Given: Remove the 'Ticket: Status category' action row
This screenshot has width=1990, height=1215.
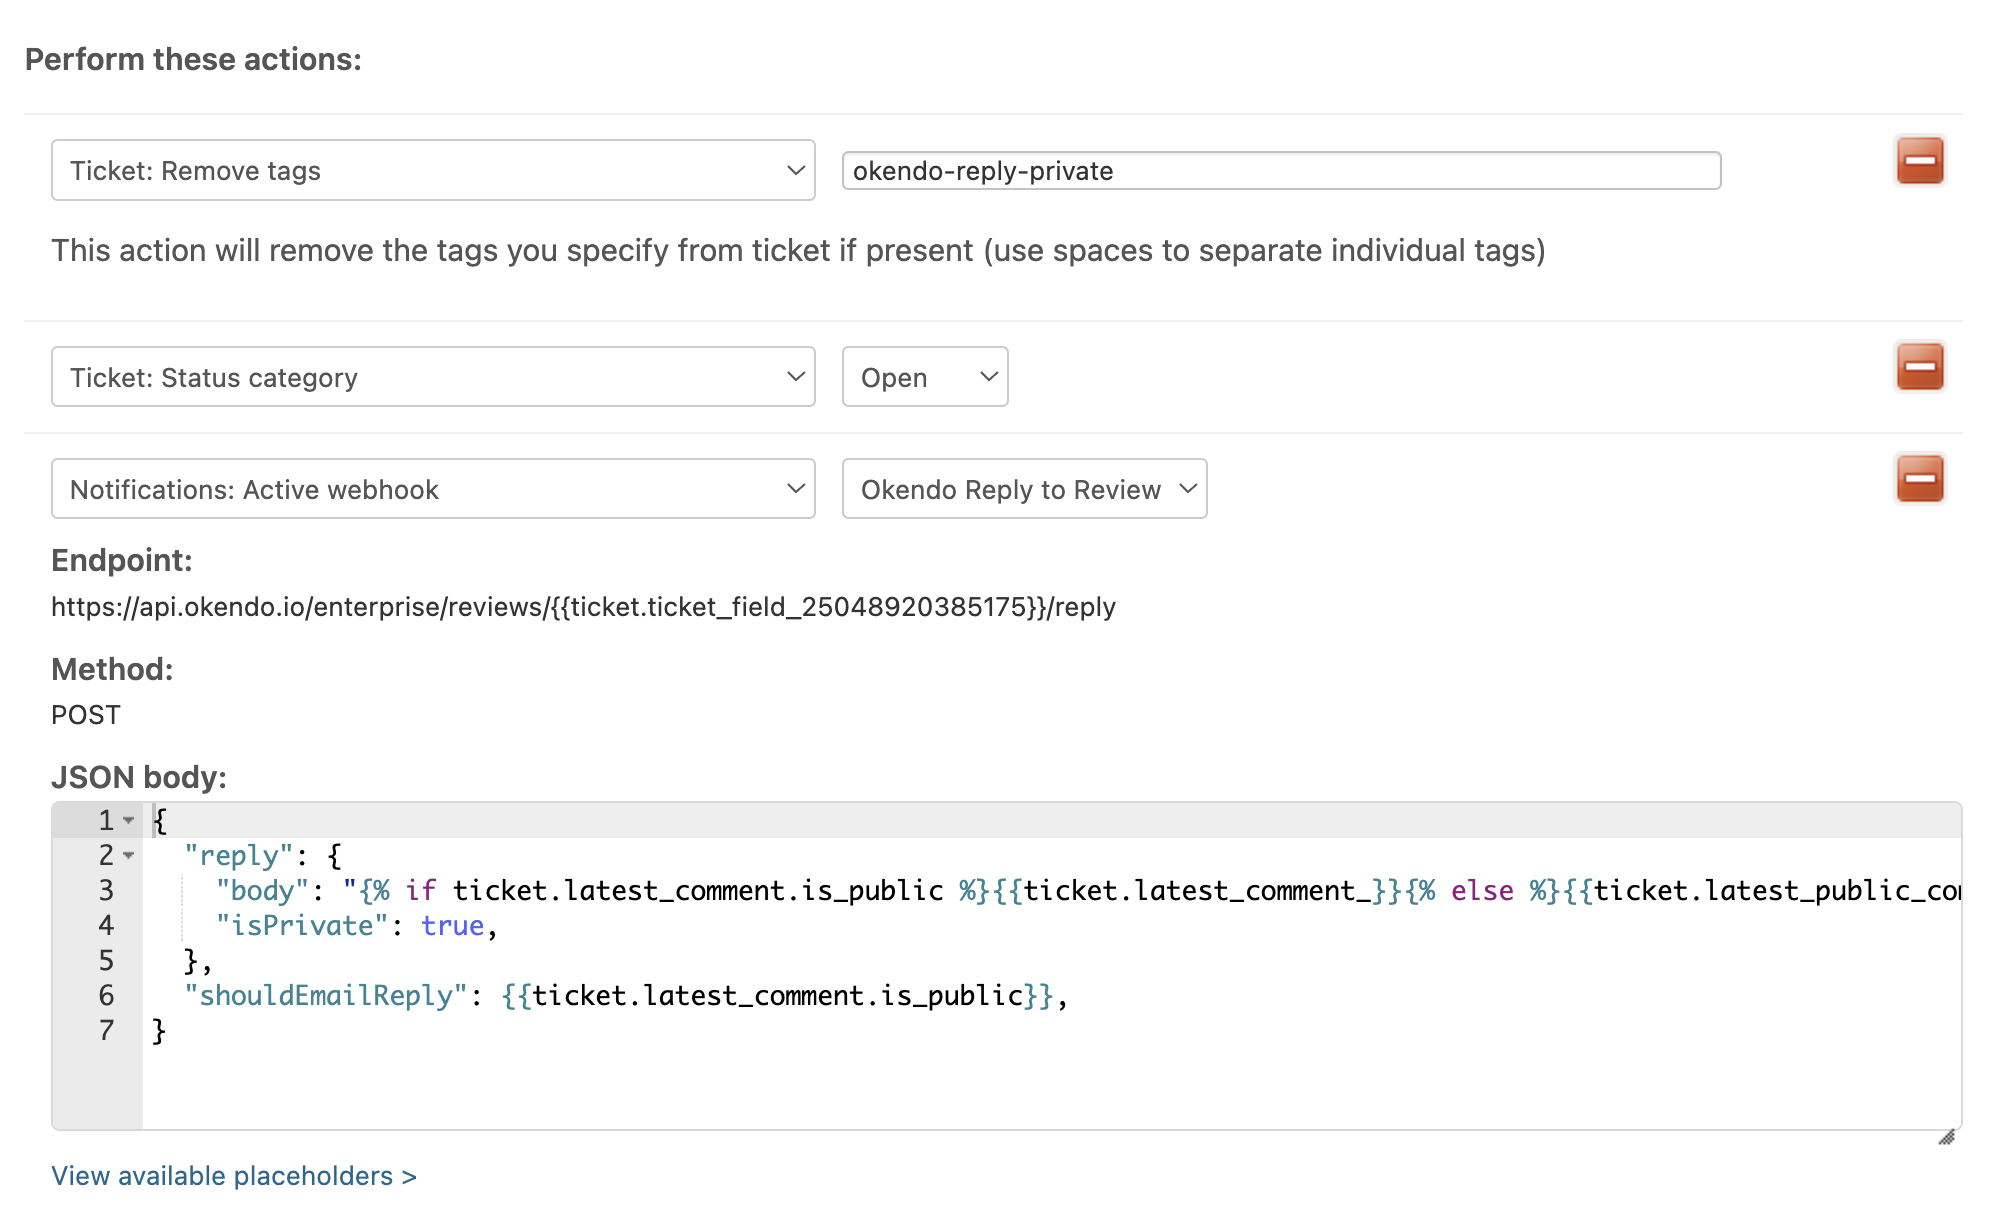Looking at the screenshot, I should [x=1919, y=367].
